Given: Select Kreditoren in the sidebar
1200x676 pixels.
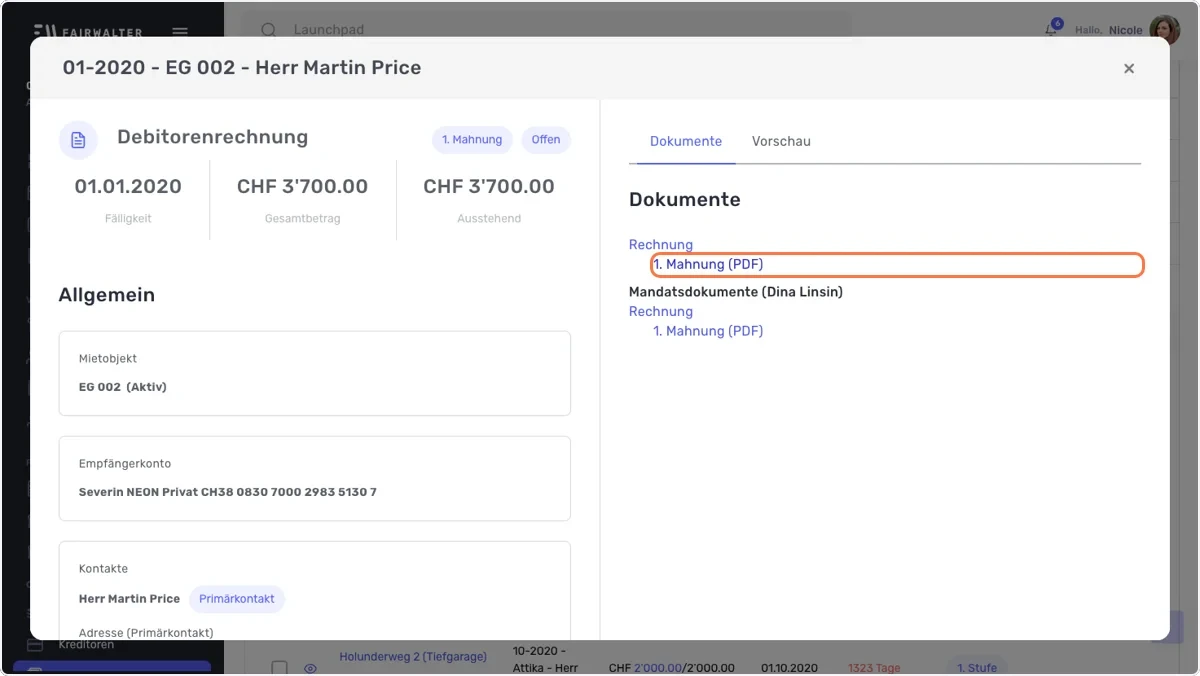Looking at the screenshot, I should pos(86,645).
